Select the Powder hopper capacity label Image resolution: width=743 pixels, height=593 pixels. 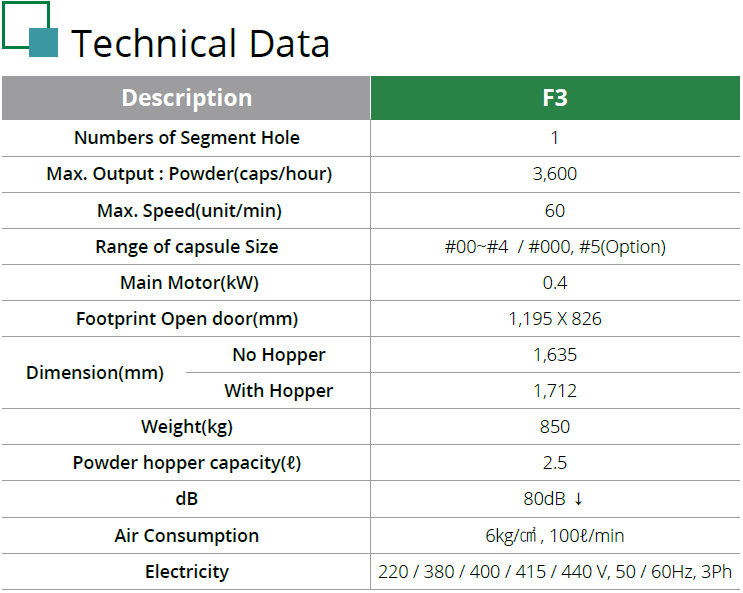187,463
